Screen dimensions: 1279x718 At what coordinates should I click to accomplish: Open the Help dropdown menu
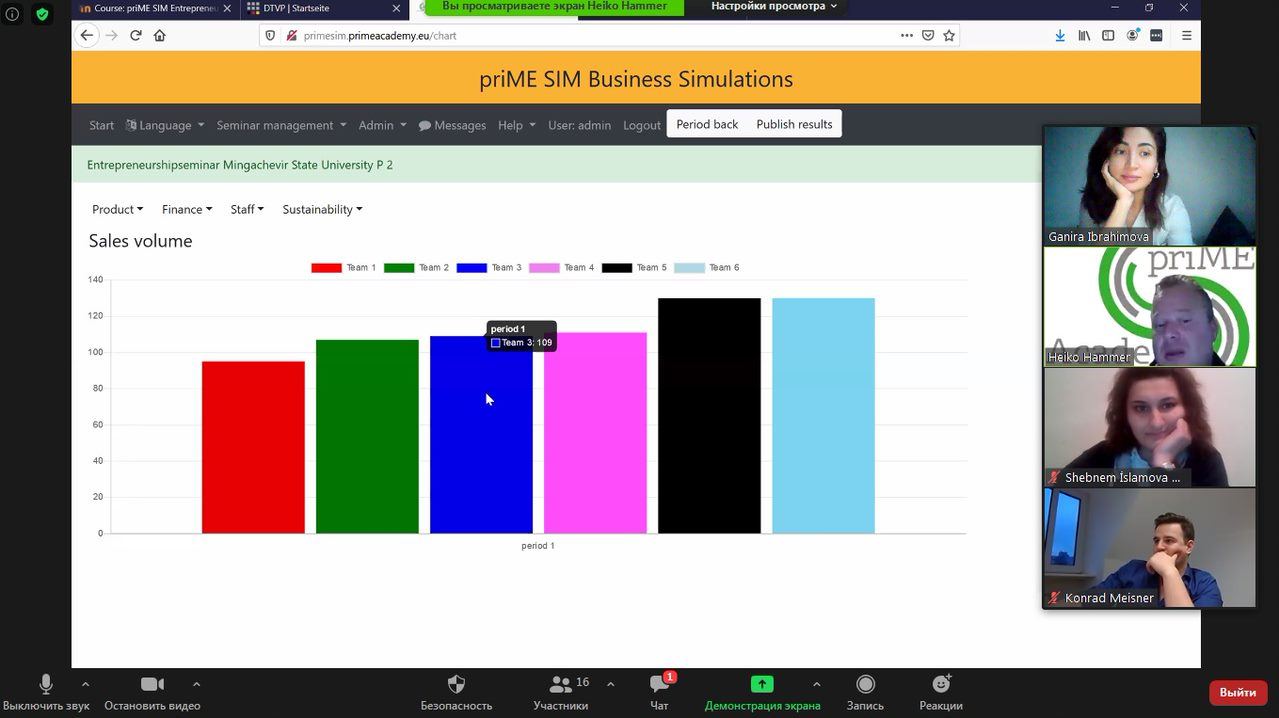[x=517, y=125]
